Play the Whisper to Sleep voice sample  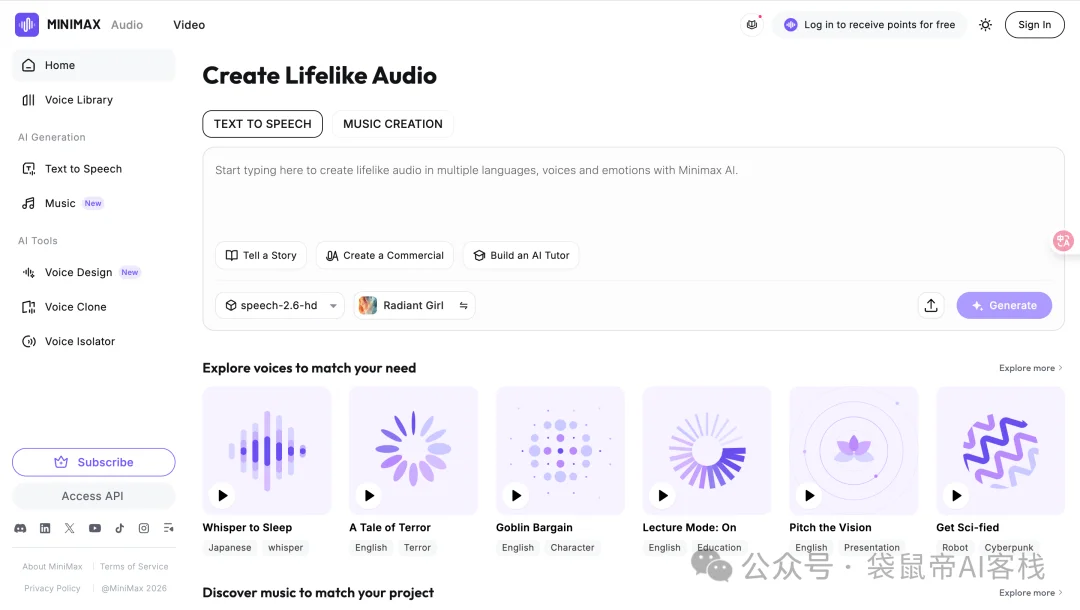coord(223,495)
